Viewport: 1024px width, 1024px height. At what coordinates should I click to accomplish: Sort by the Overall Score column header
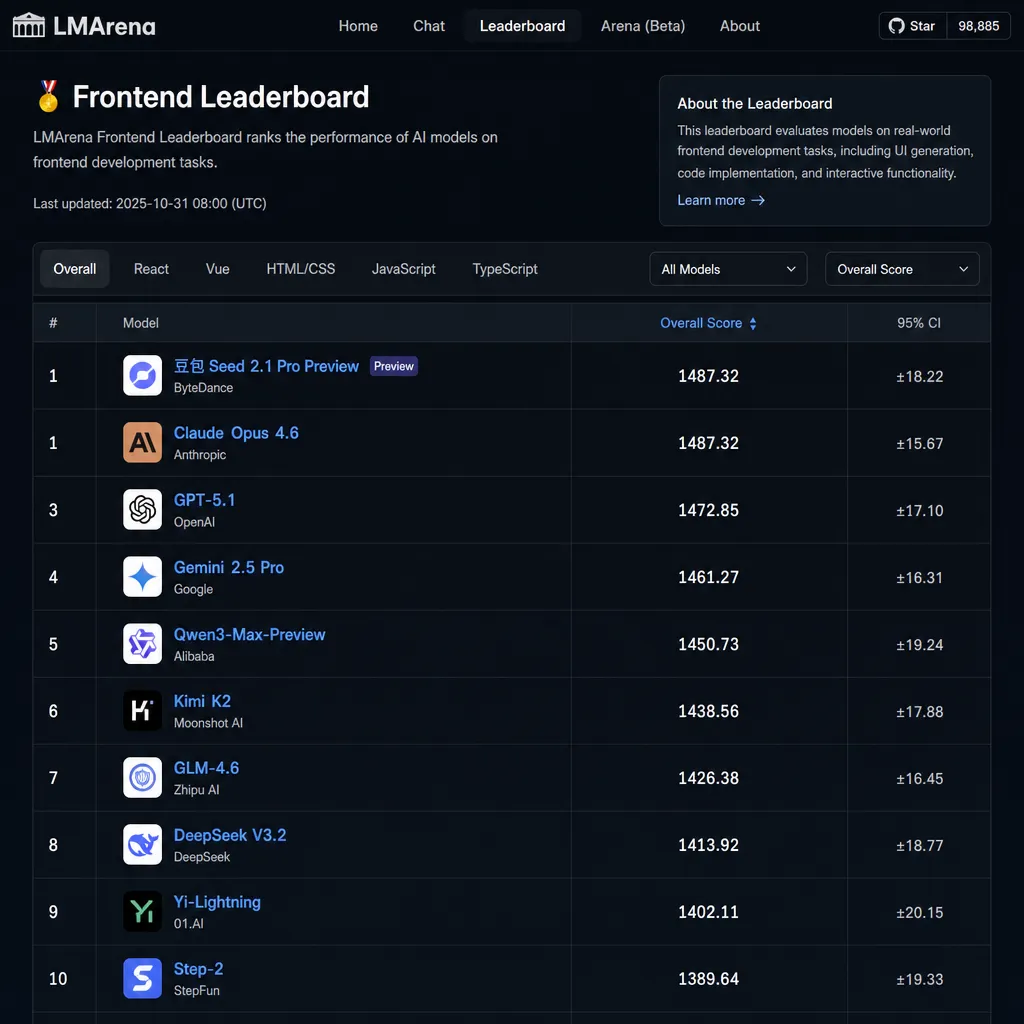point(709,323)
